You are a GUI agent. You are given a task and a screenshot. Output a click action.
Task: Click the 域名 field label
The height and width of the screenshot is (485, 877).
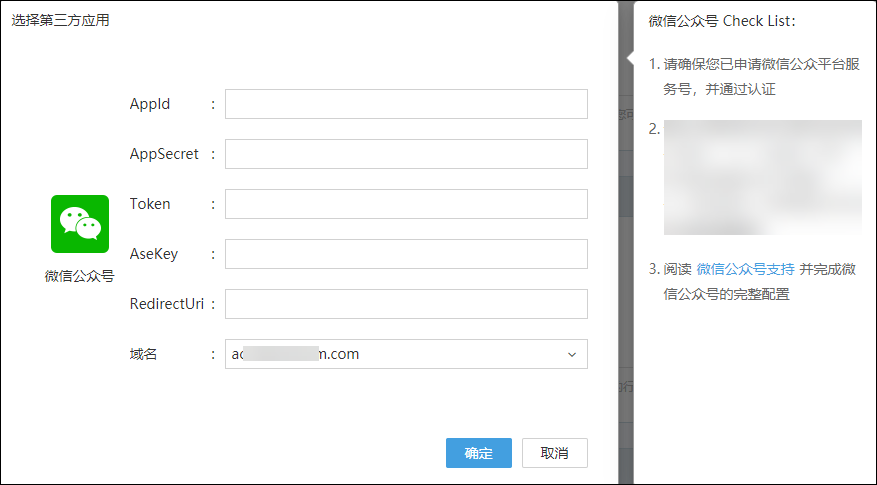[144, 354]
